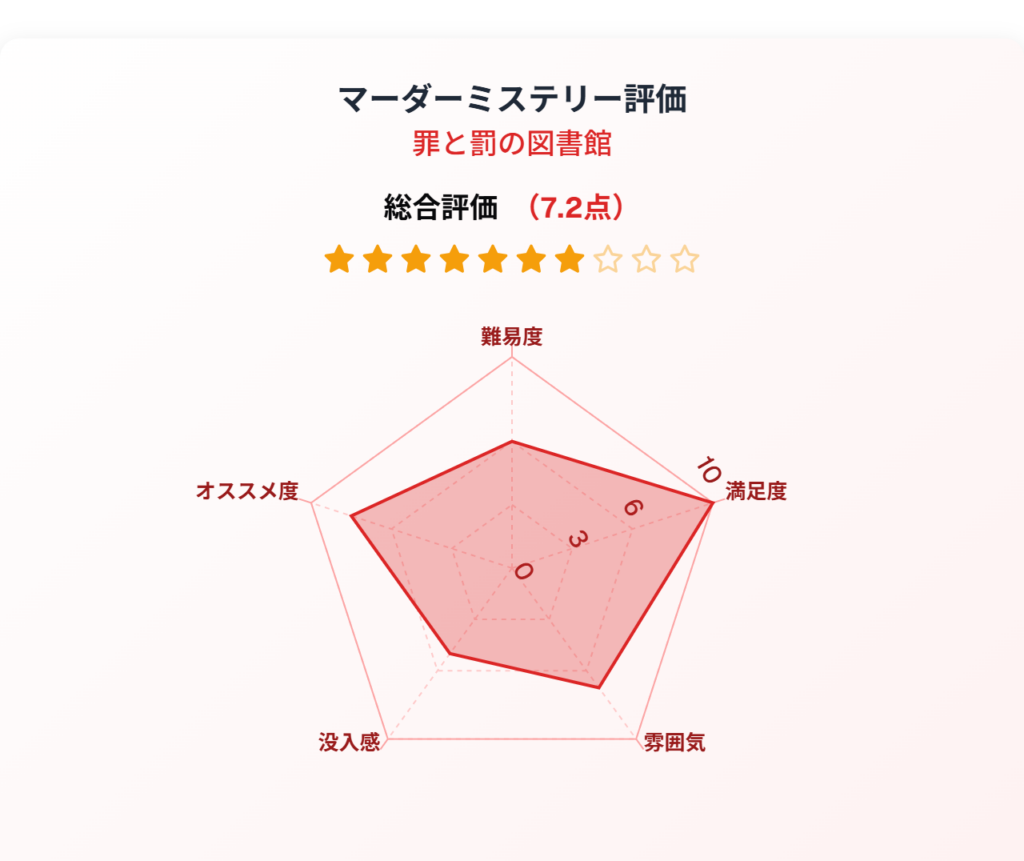Click the マーダーミステリー評価 heading
Image resolution: width=1024 pixels, height=861 pixels.
click(x=512, y=99)
